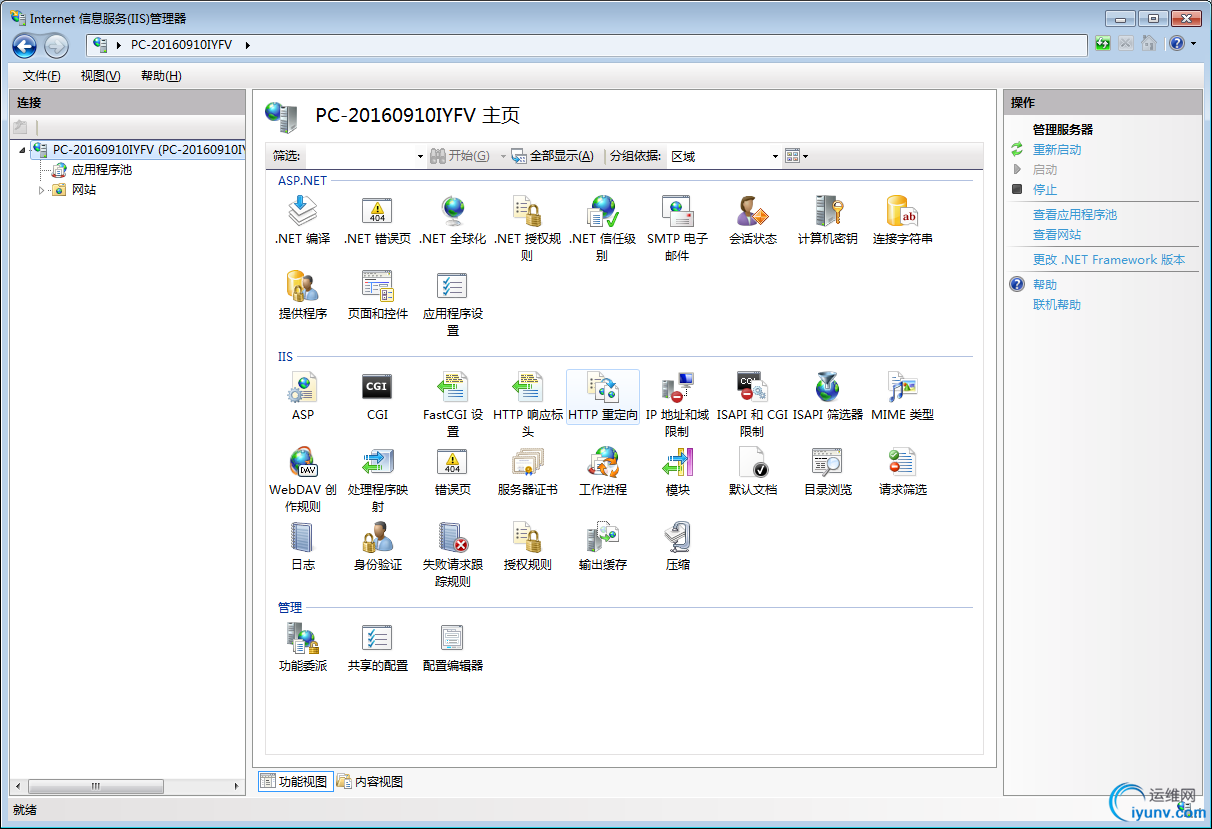The height and width of the screenshot is (829, 1212).
Task: Open ISAPI 筛选器 feature
Action: (827, 396)
